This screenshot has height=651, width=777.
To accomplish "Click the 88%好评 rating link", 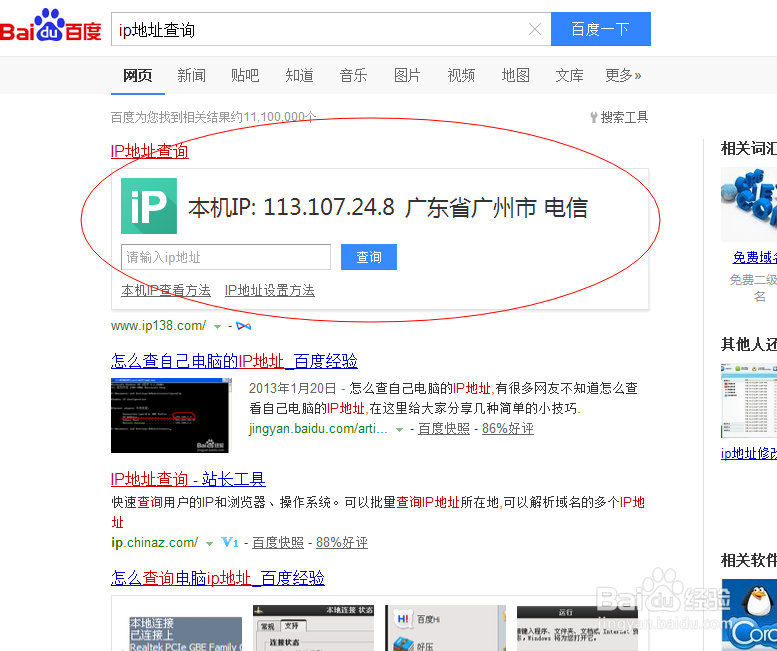I will click(342, 542).
